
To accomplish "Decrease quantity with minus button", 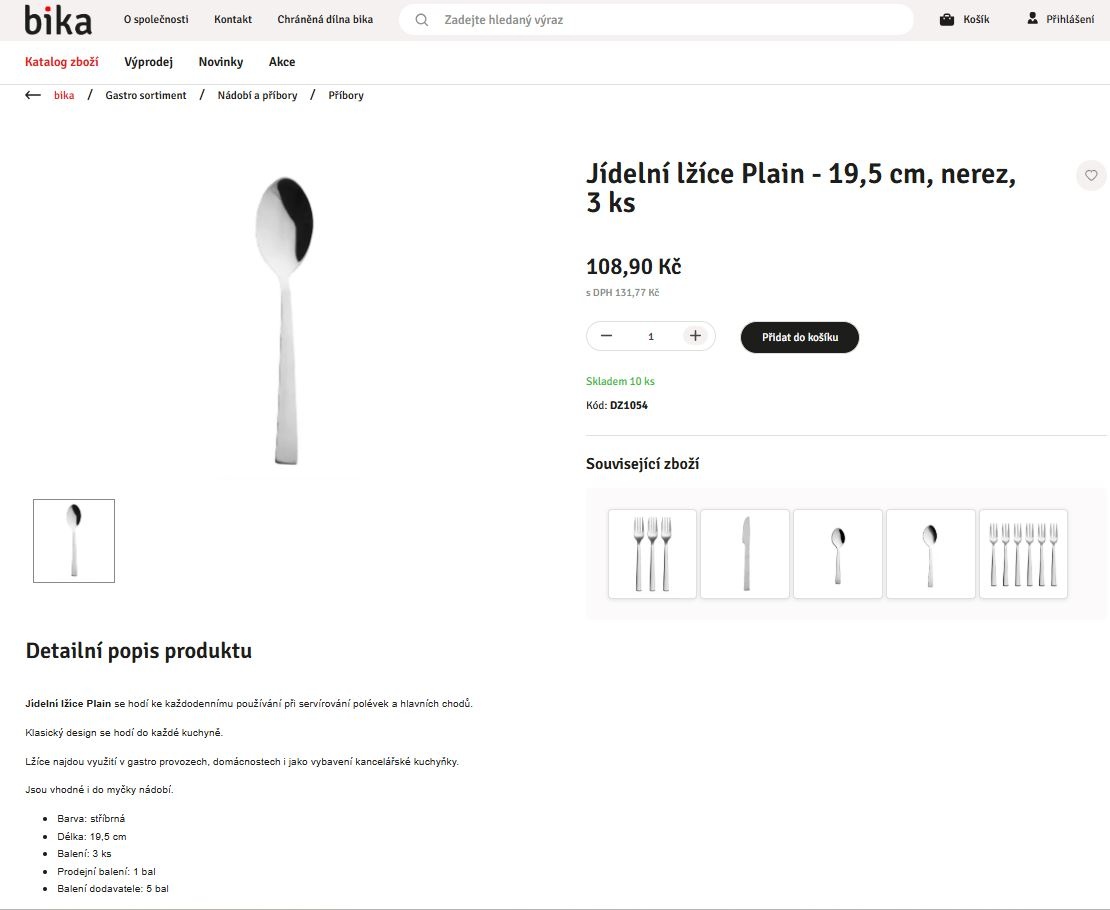I will point(606,336).
